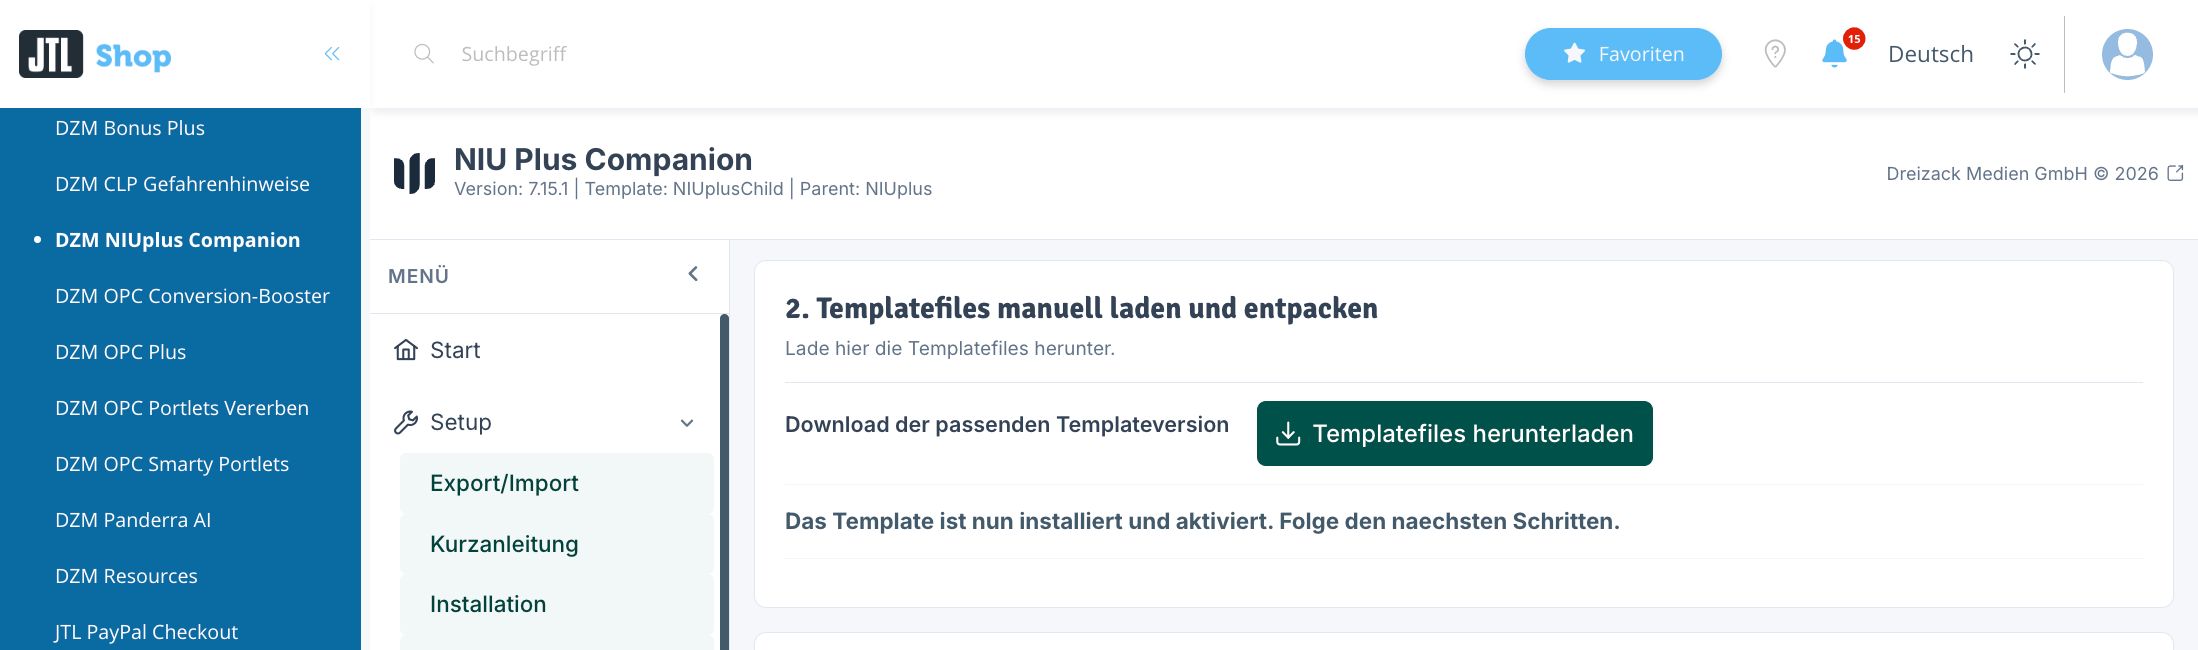This screenshot has height=650, width=2198.
Task: Open Installation submenu item
Action: tap(556, 604)
